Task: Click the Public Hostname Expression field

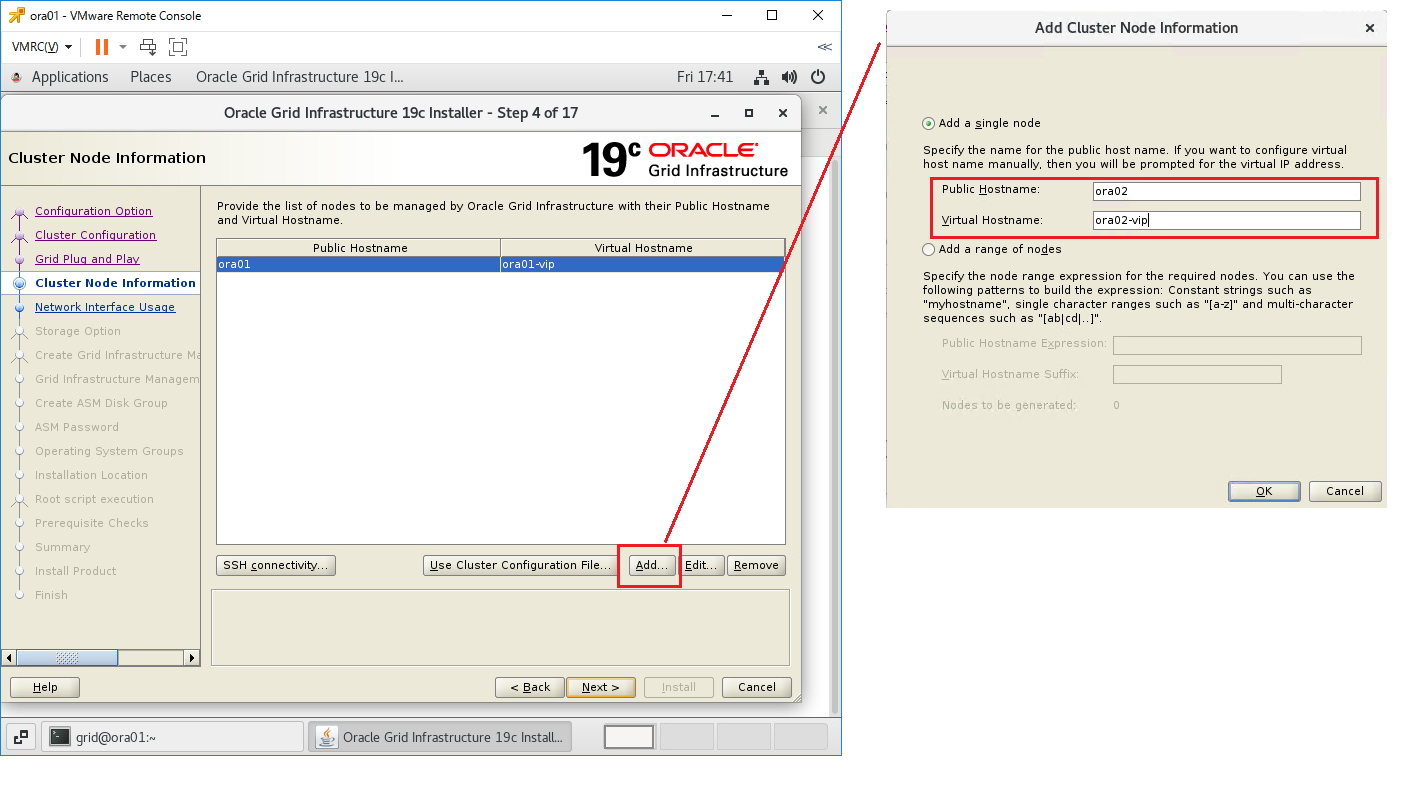Action: (x=1237, y=345)
